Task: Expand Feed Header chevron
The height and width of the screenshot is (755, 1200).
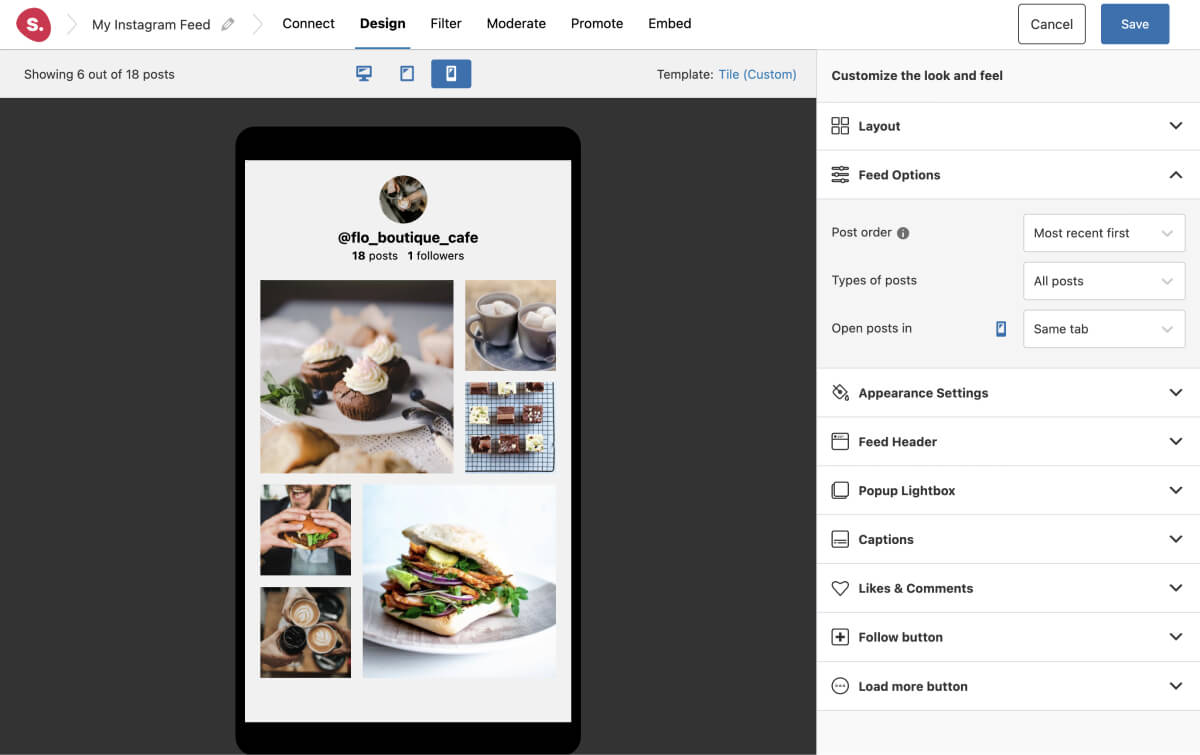Action: click(x=1176, y=442)
